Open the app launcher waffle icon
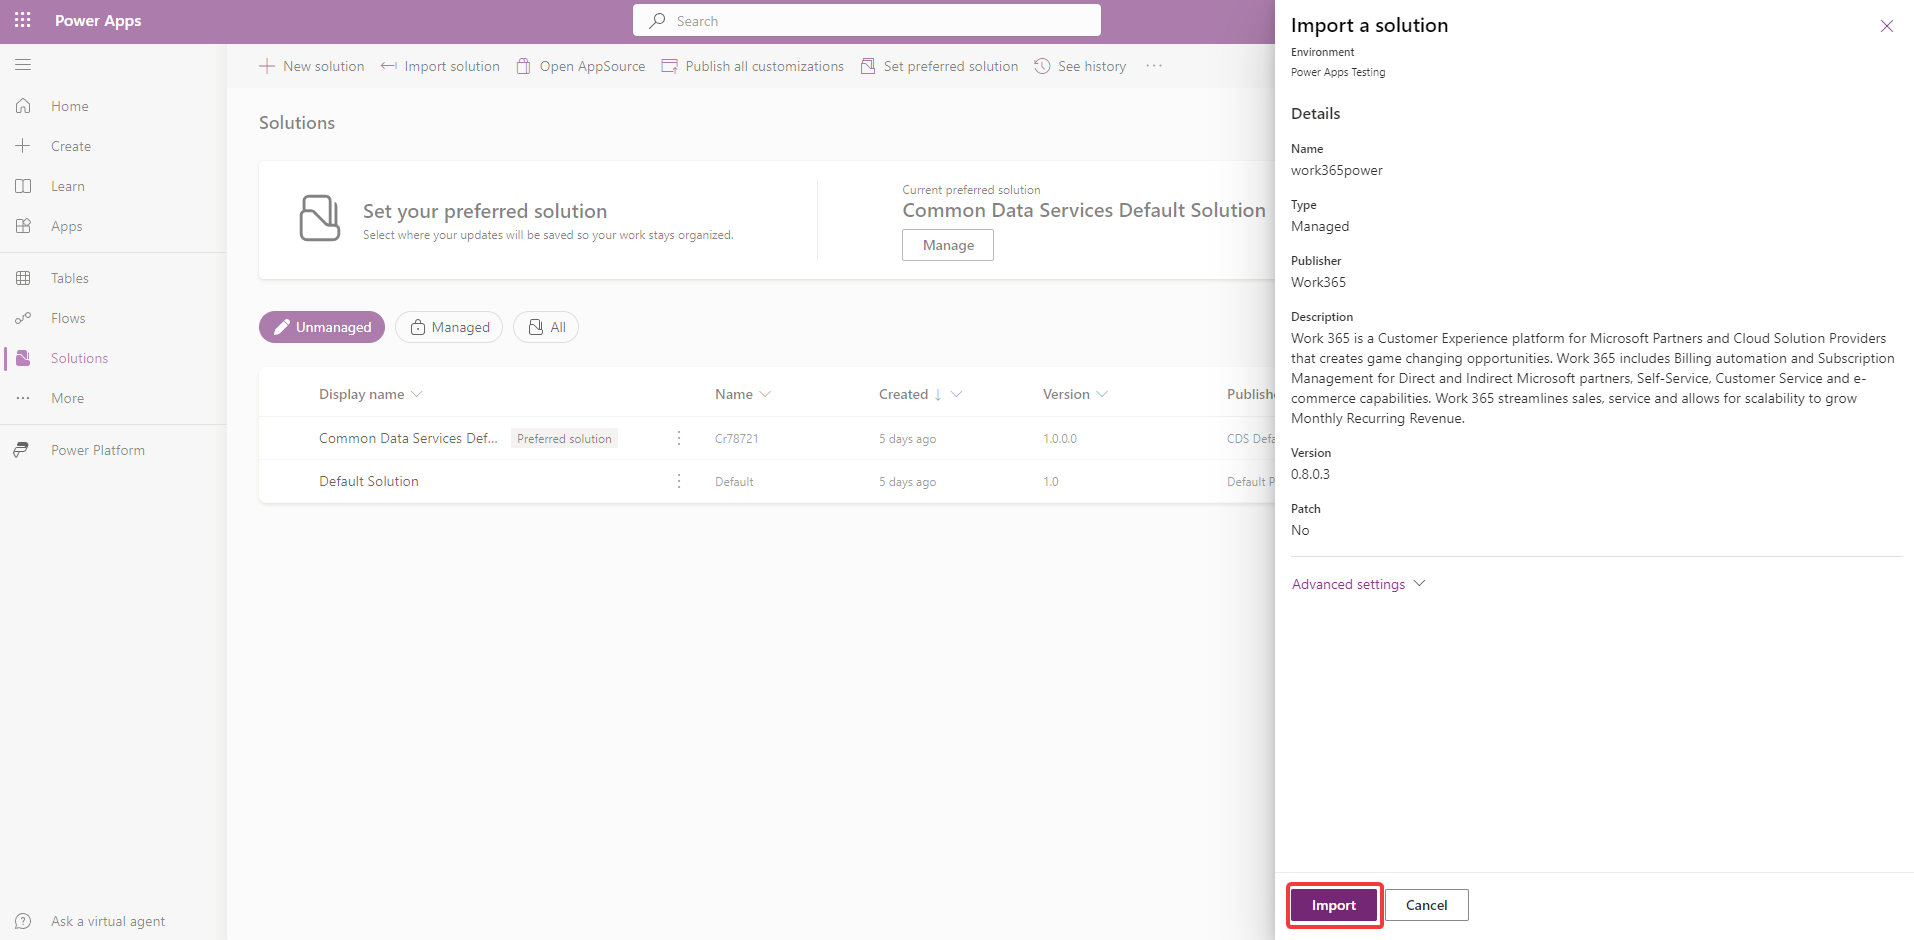Screen dimensions: 1914x940 (23, 20)
